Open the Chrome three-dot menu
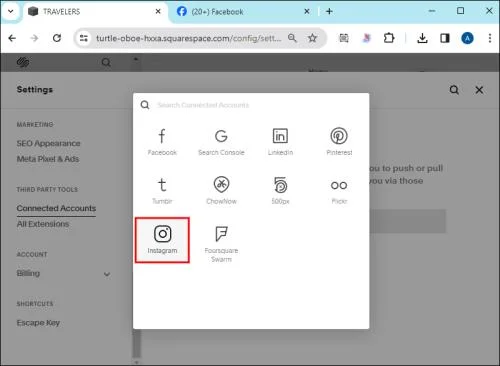This screenshot has height=366, width=500. [x=490, y=38]
